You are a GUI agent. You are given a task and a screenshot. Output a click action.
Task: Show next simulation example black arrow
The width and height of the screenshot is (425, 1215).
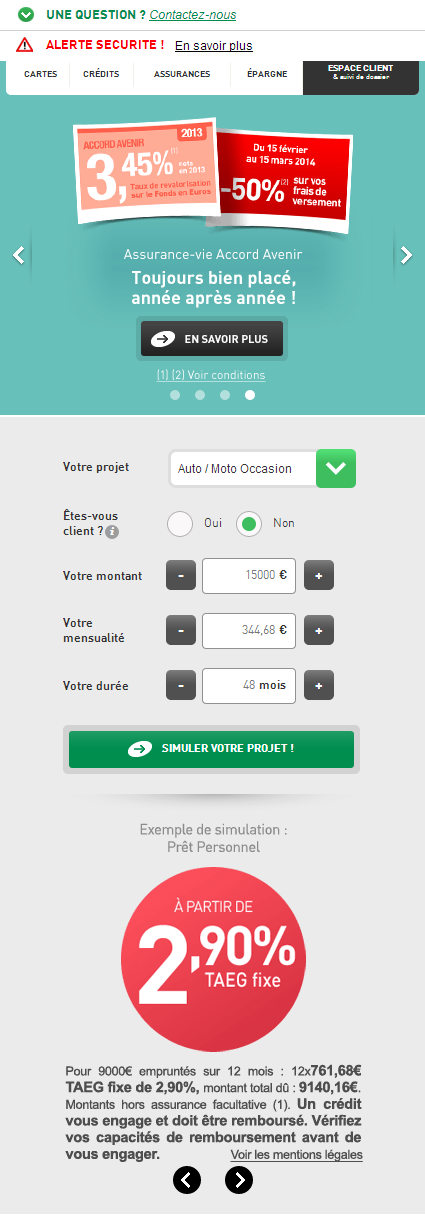[x=239, y=1180]
